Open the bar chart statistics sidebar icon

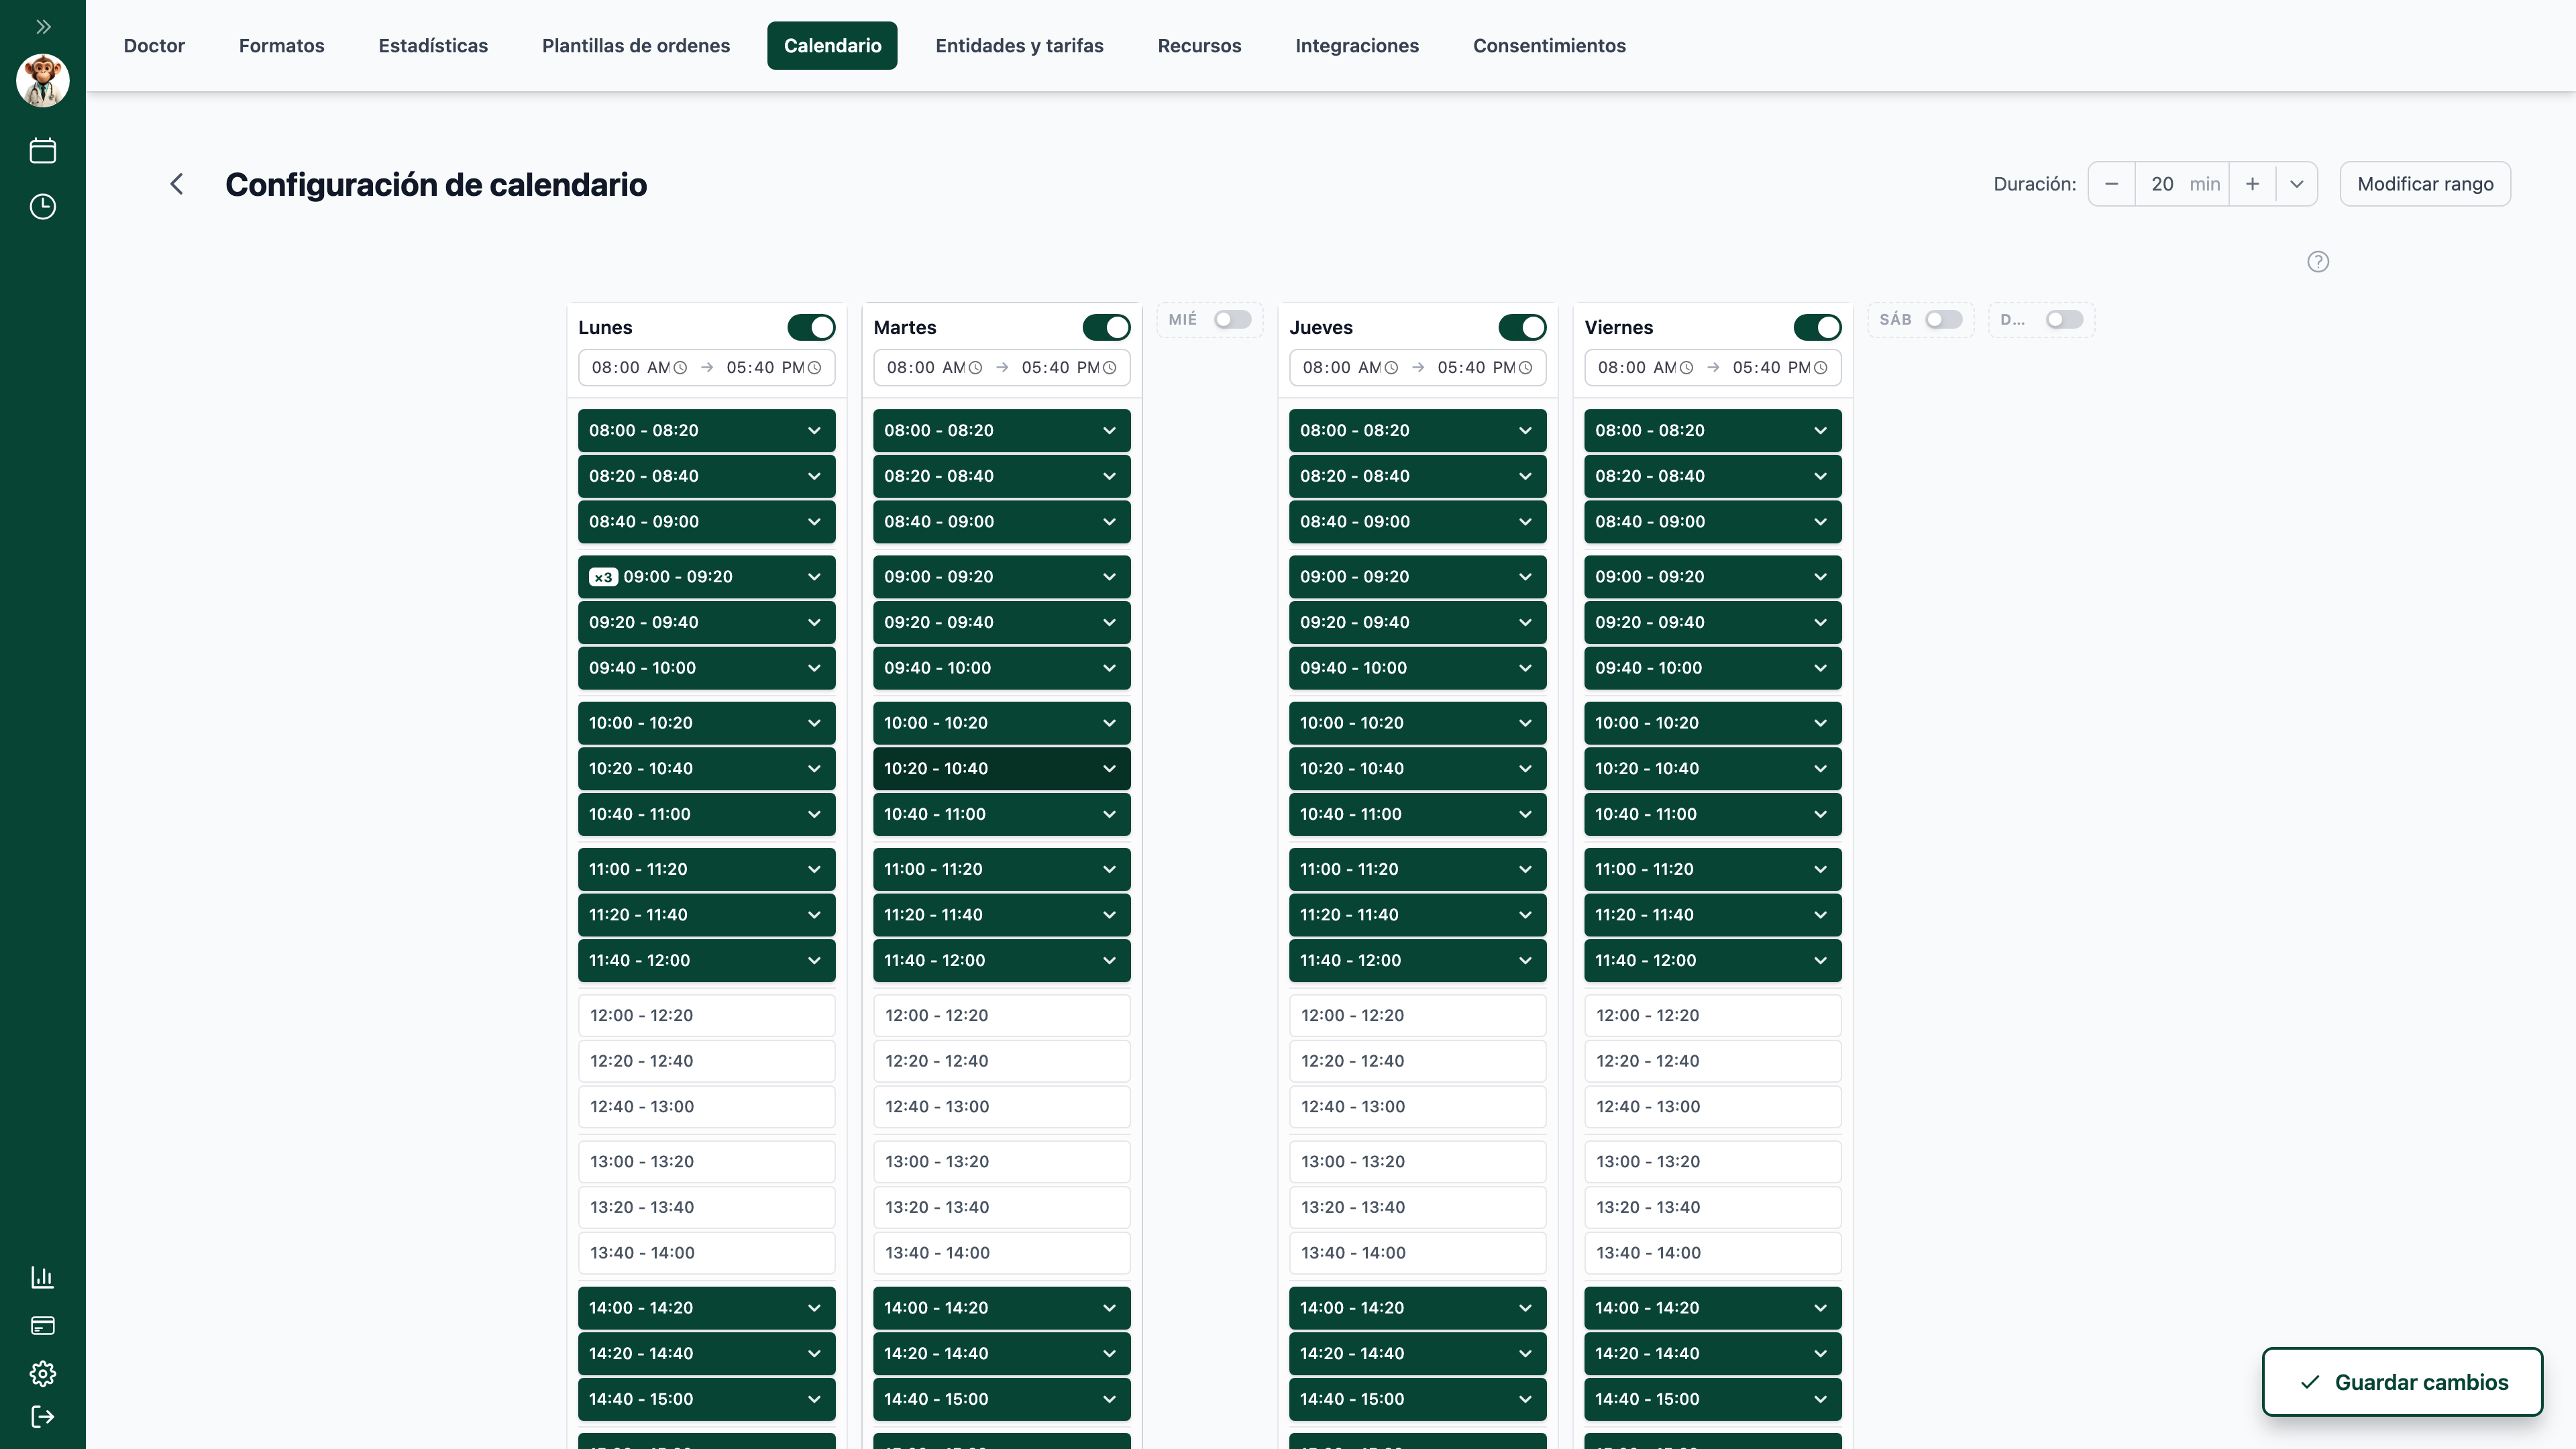point(43,1277)
